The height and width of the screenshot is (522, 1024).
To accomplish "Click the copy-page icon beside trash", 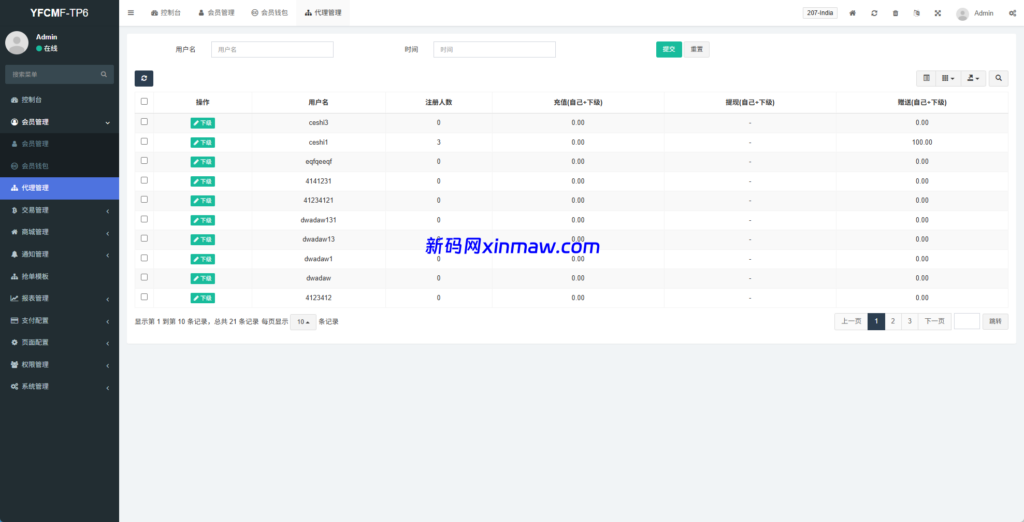I will tap(916, 13).
